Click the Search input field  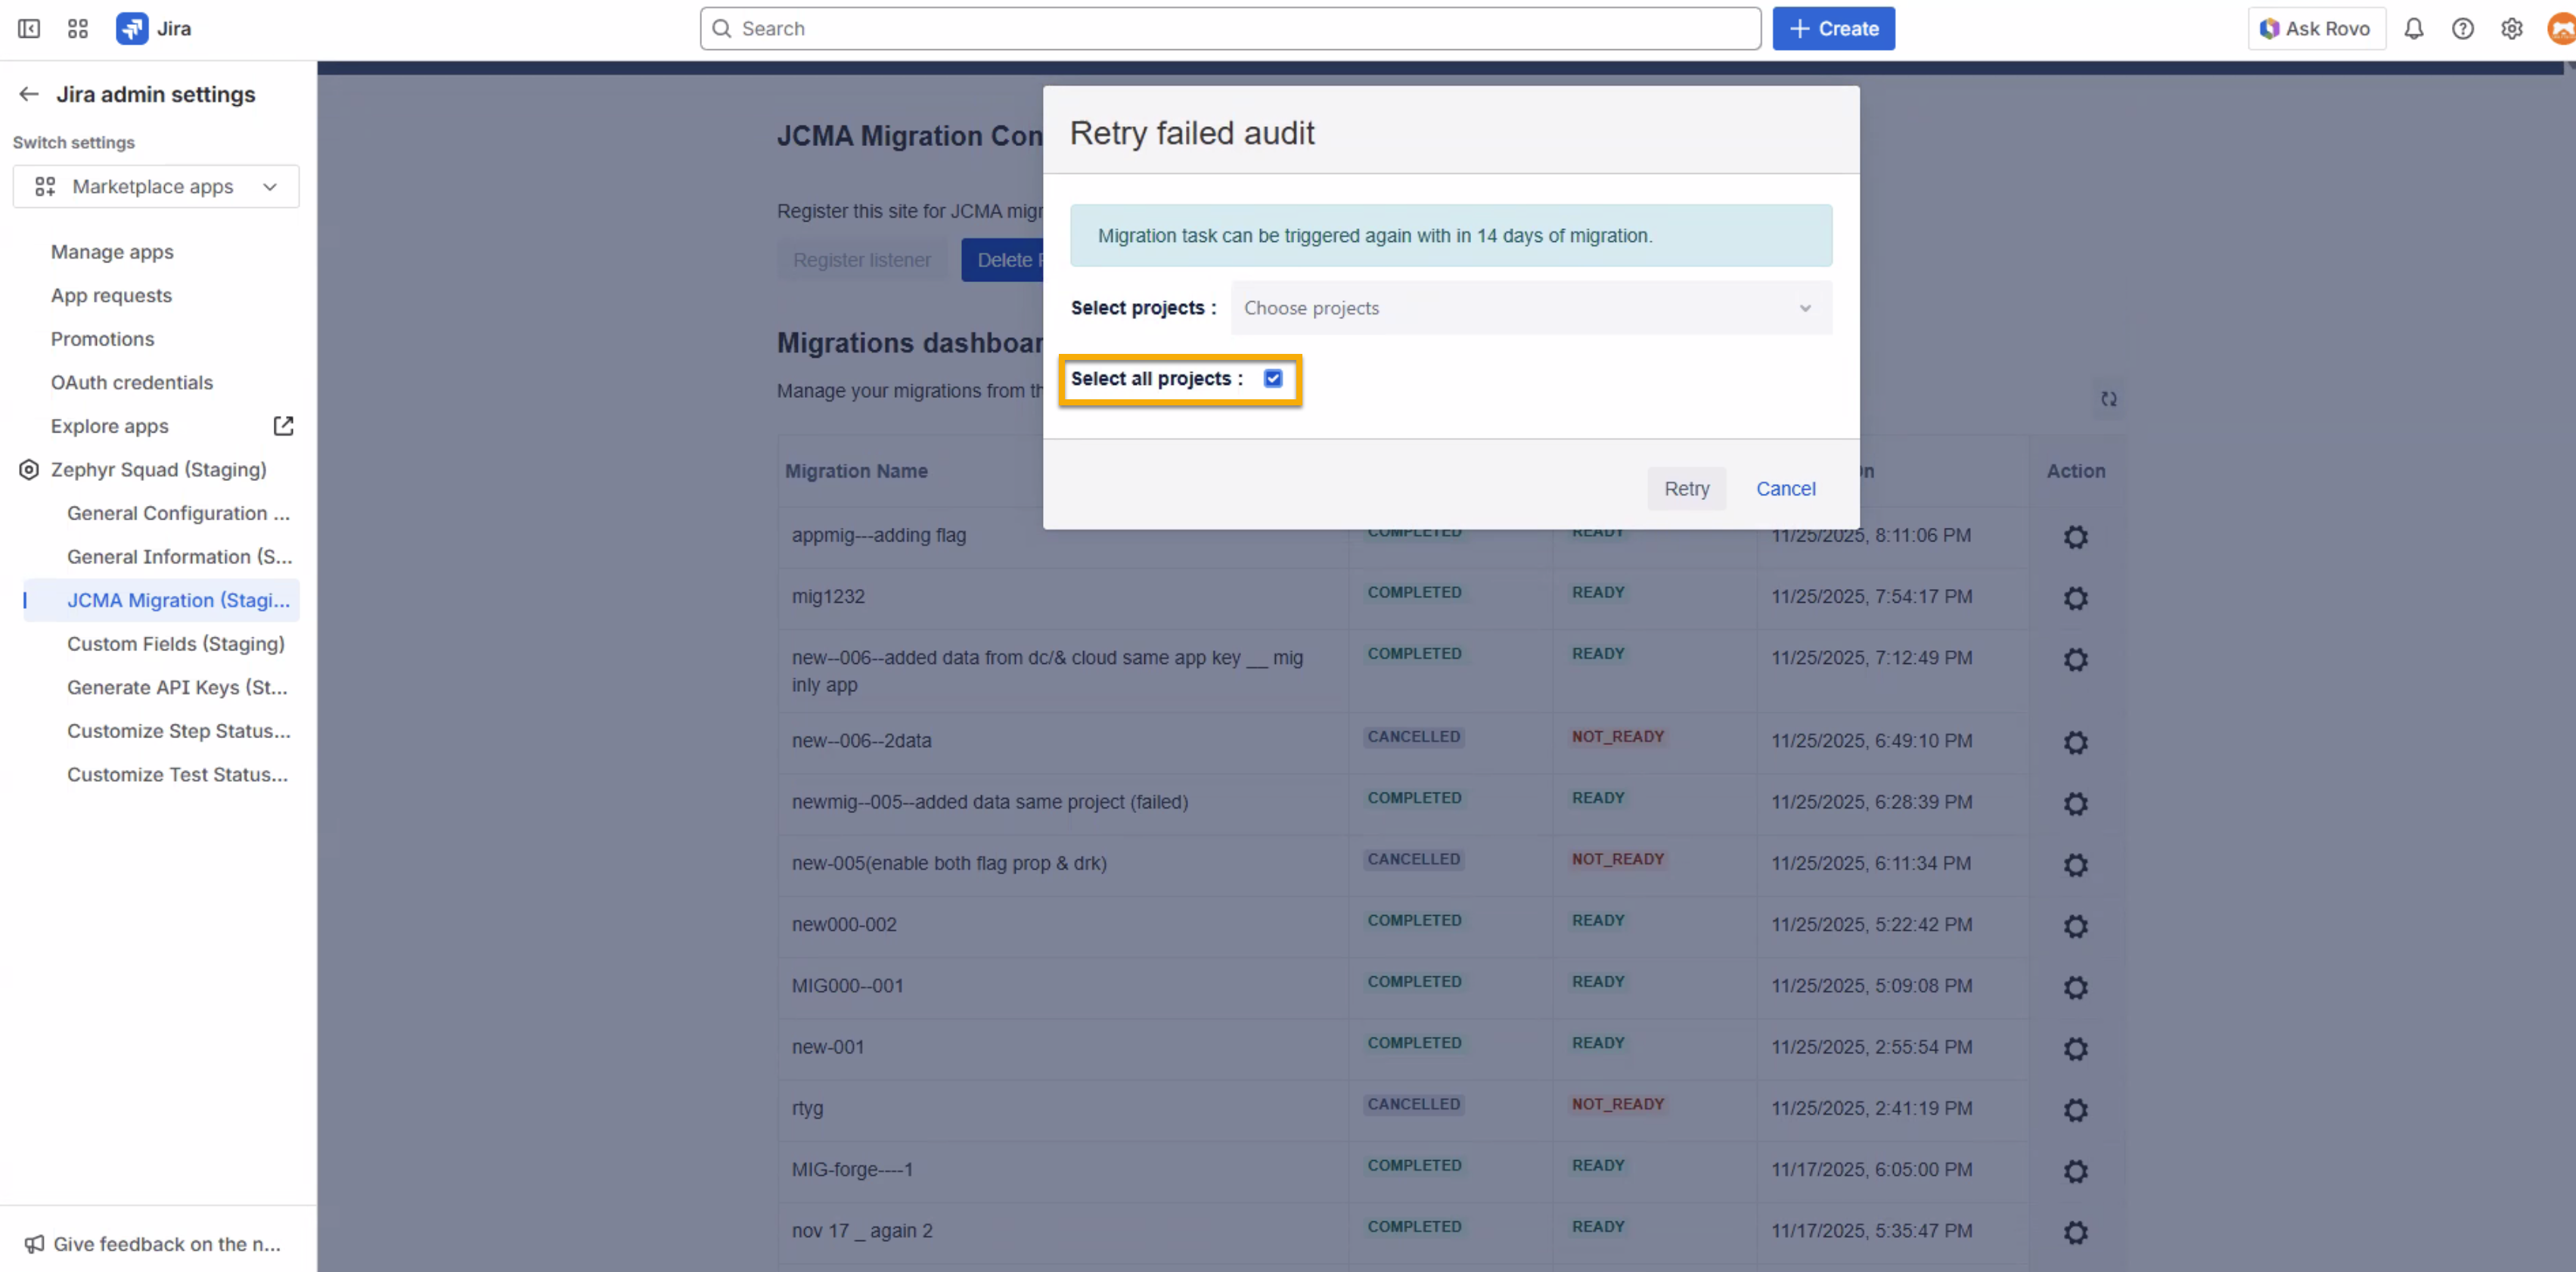click(x=1230, y=29)
